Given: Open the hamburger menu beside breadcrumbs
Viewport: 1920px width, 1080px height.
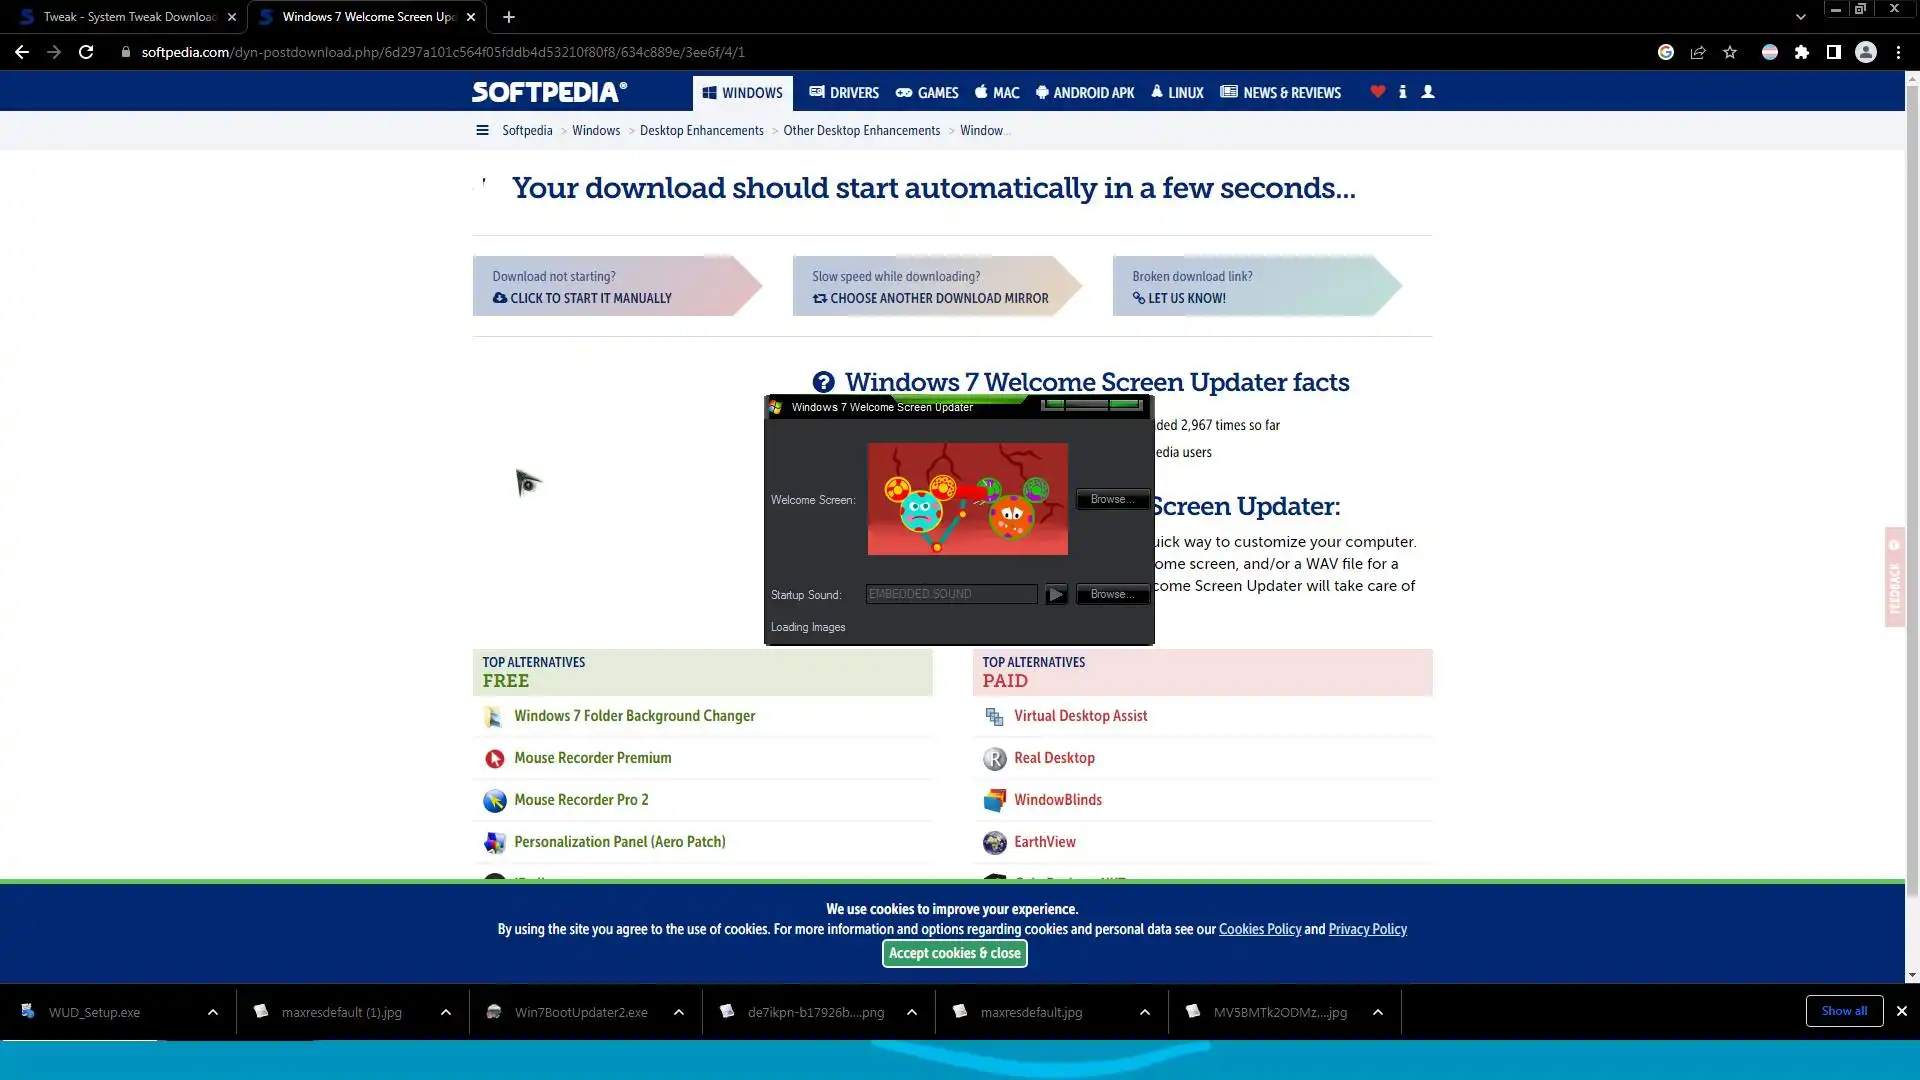Looking at the screenshot, I should coord(482,130).
